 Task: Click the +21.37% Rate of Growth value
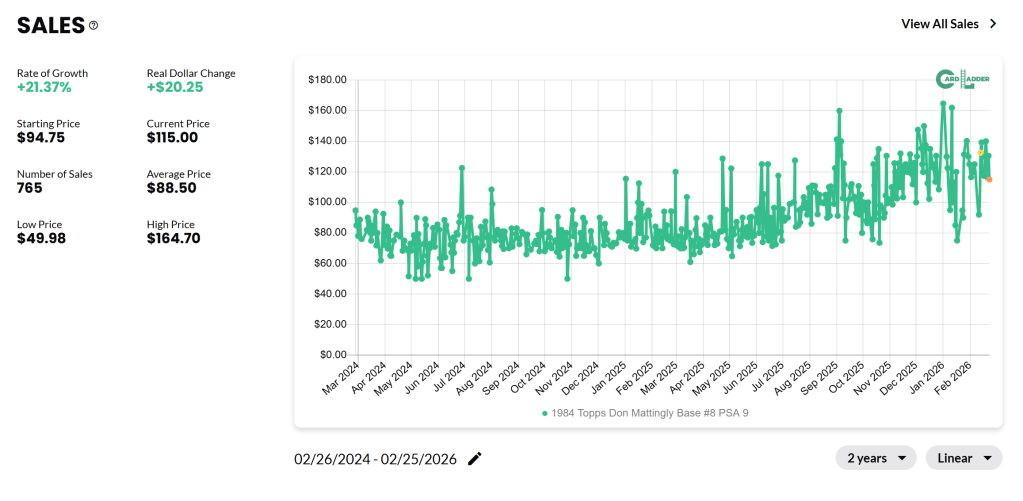click(x=44, y=88)
